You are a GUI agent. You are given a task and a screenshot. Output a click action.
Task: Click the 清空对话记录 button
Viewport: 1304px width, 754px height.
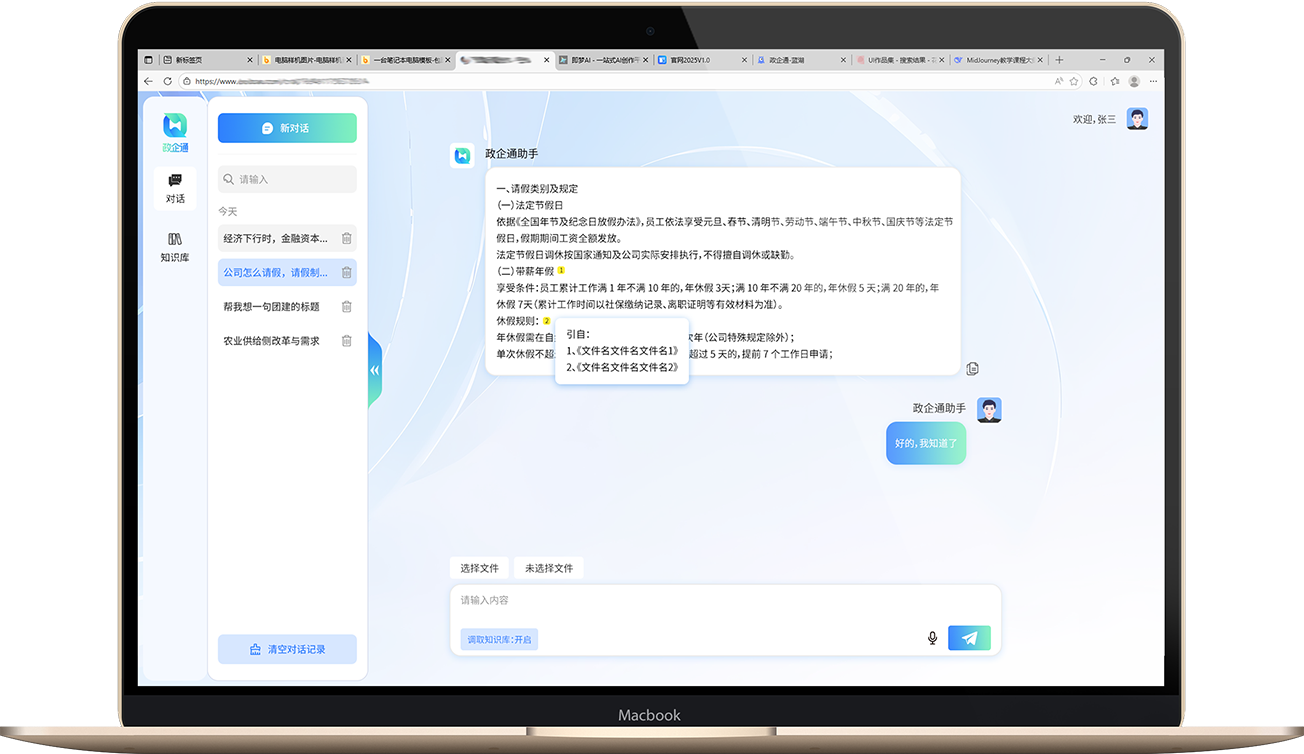click(x=287, y=649)
